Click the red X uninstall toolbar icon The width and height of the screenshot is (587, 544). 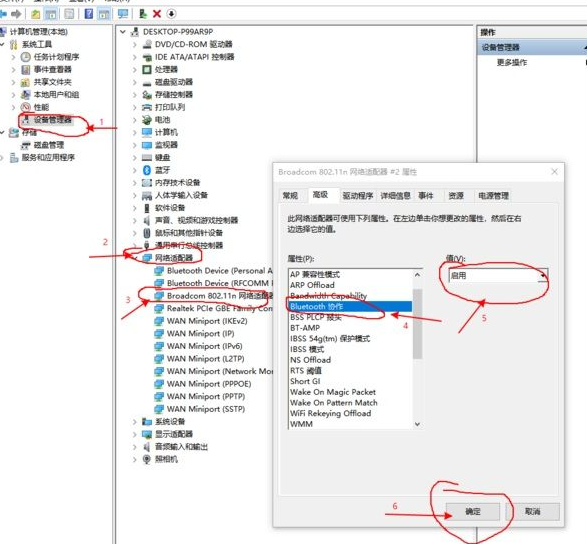157,14
